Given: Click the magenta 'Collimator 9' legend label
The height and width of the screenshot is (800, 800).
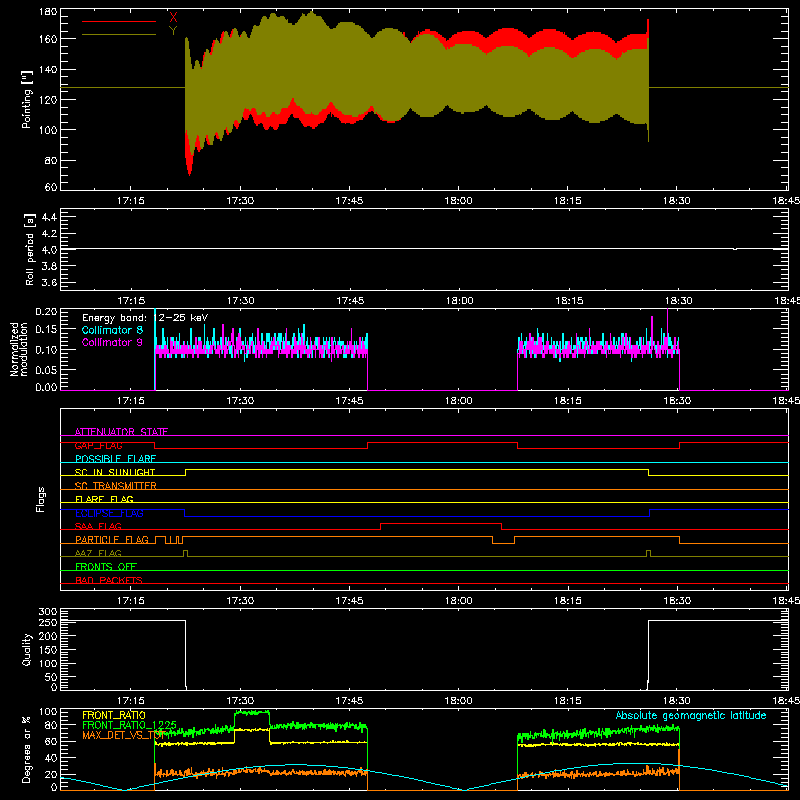Looking at the screenshot, I should [x=112, y=342].
